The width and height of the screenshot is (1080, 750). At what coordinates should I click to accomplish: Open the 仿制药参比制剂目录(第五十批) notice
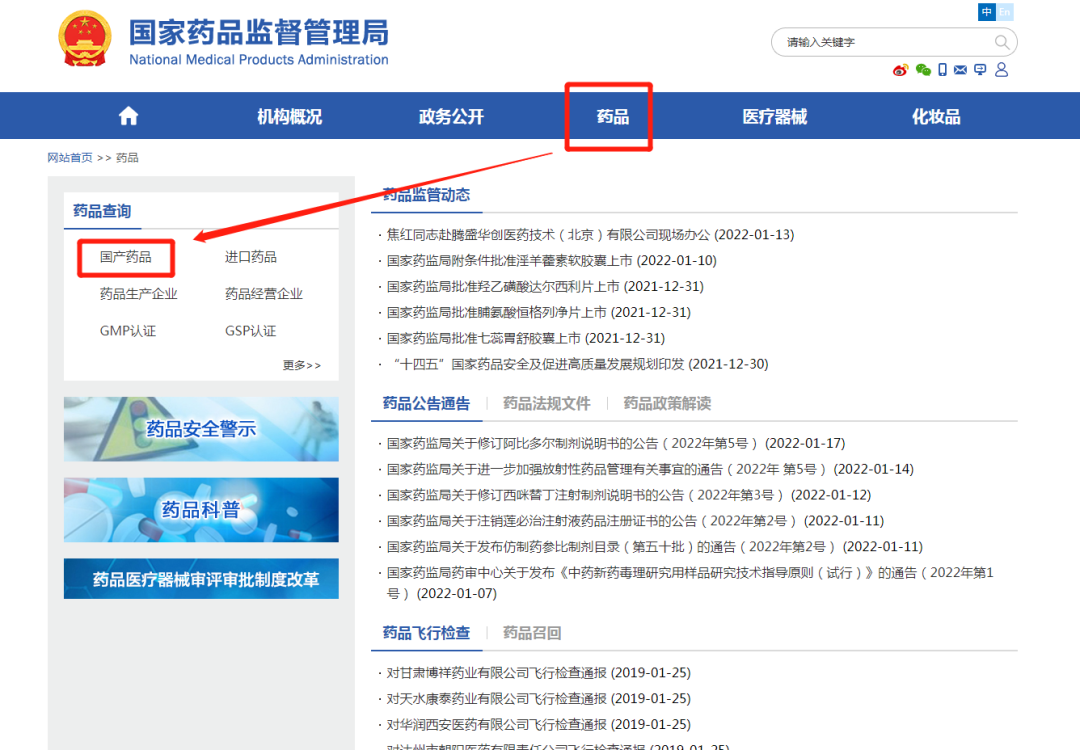pyautogui.click(x=654, y=547)
